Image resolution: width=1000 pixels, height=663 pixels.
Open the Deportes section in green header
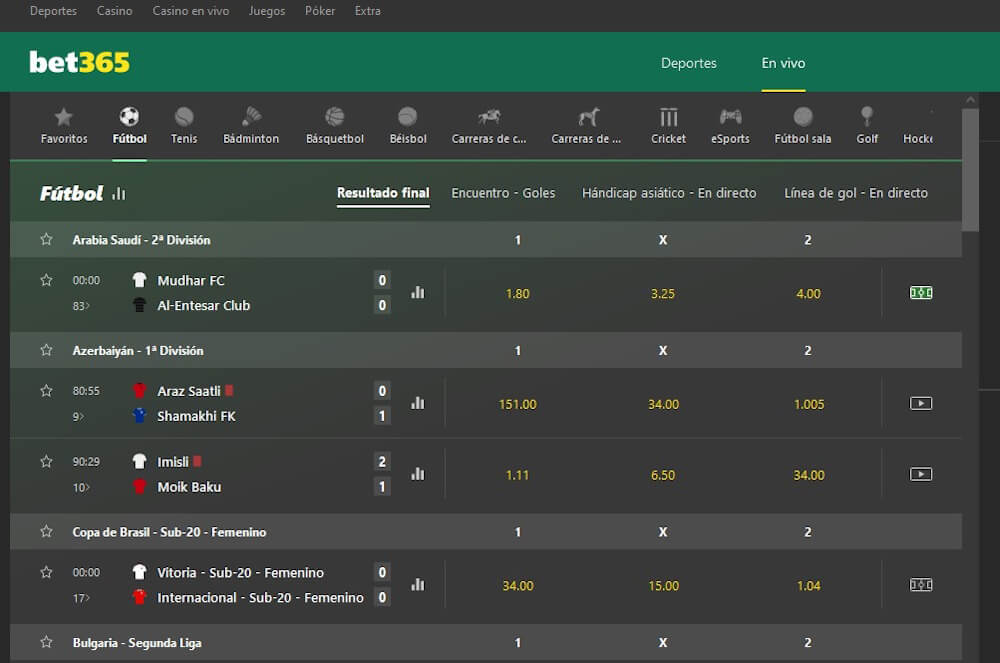click(689, 63)
